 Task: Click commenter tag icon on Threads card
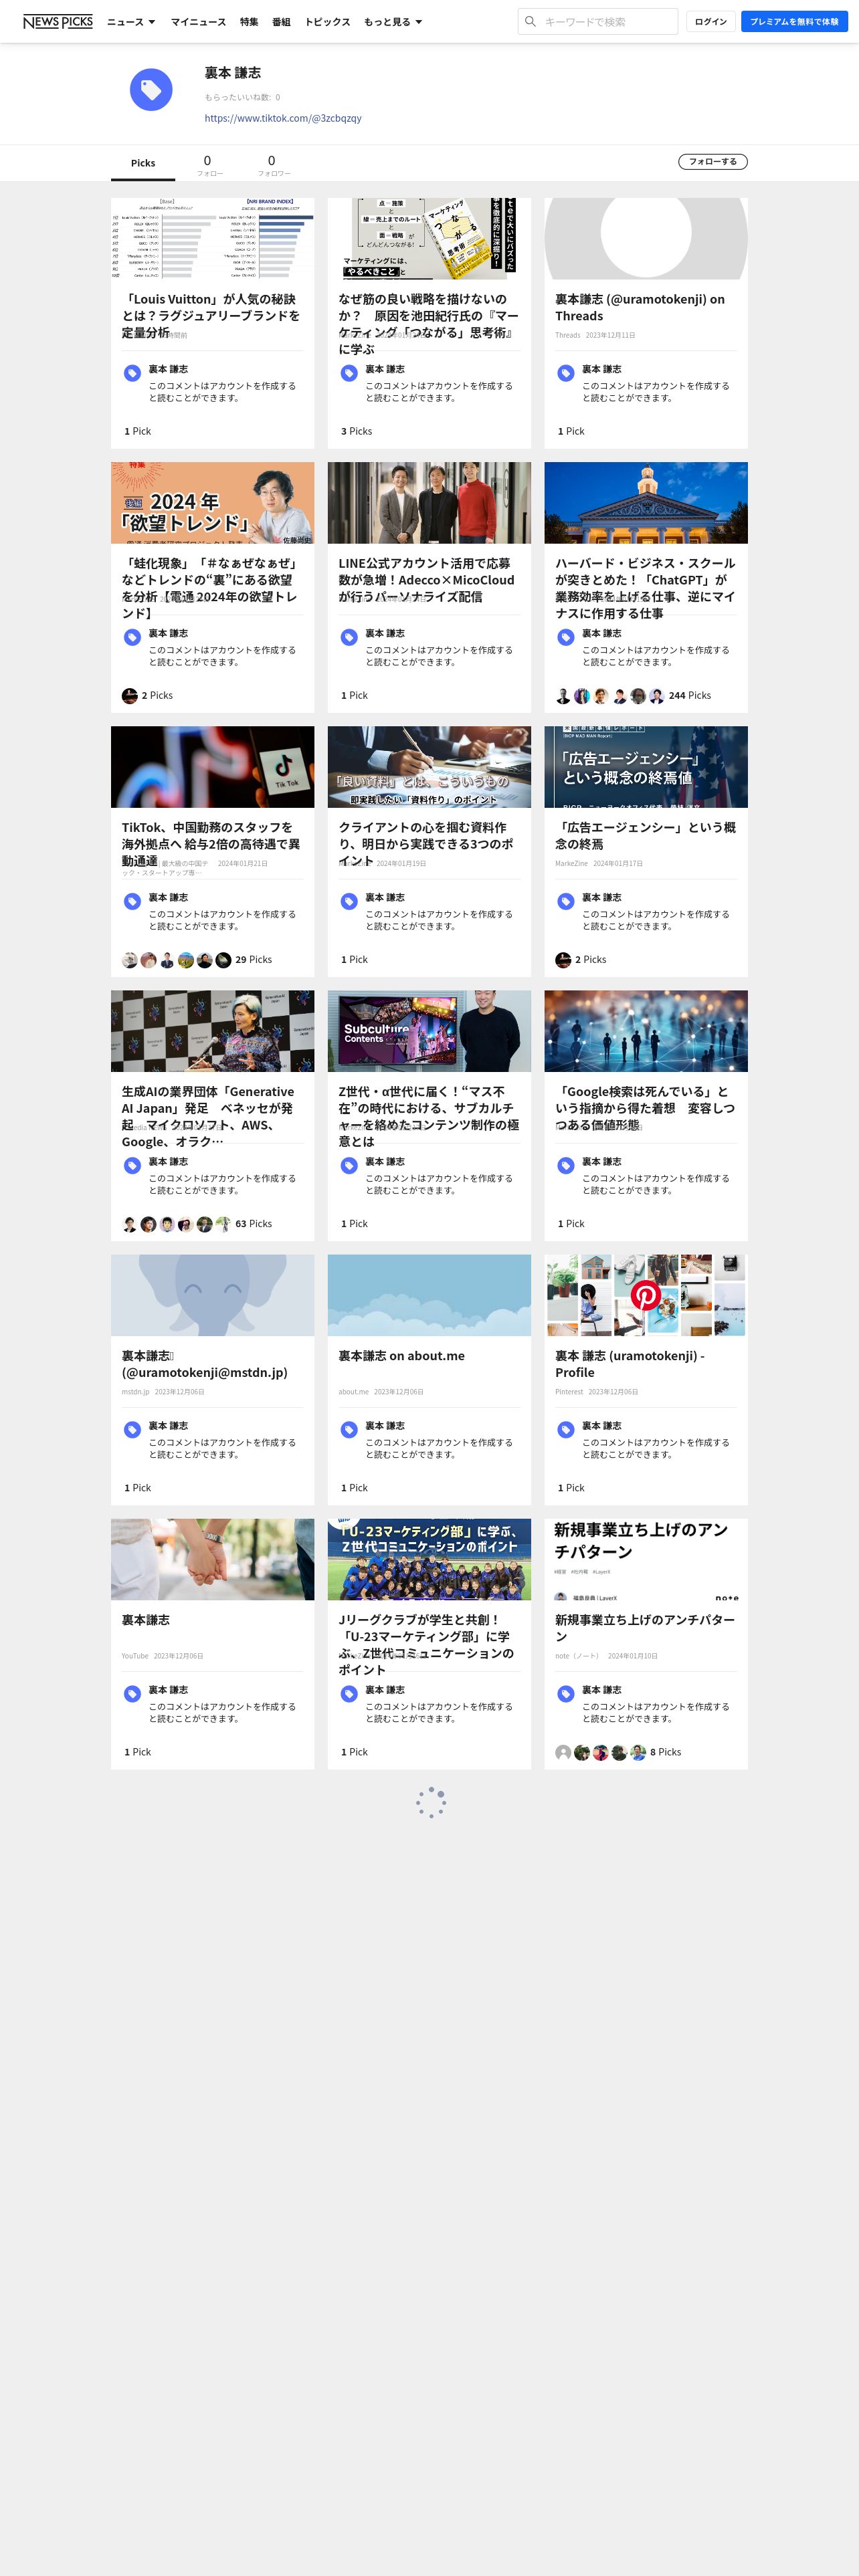565,373
